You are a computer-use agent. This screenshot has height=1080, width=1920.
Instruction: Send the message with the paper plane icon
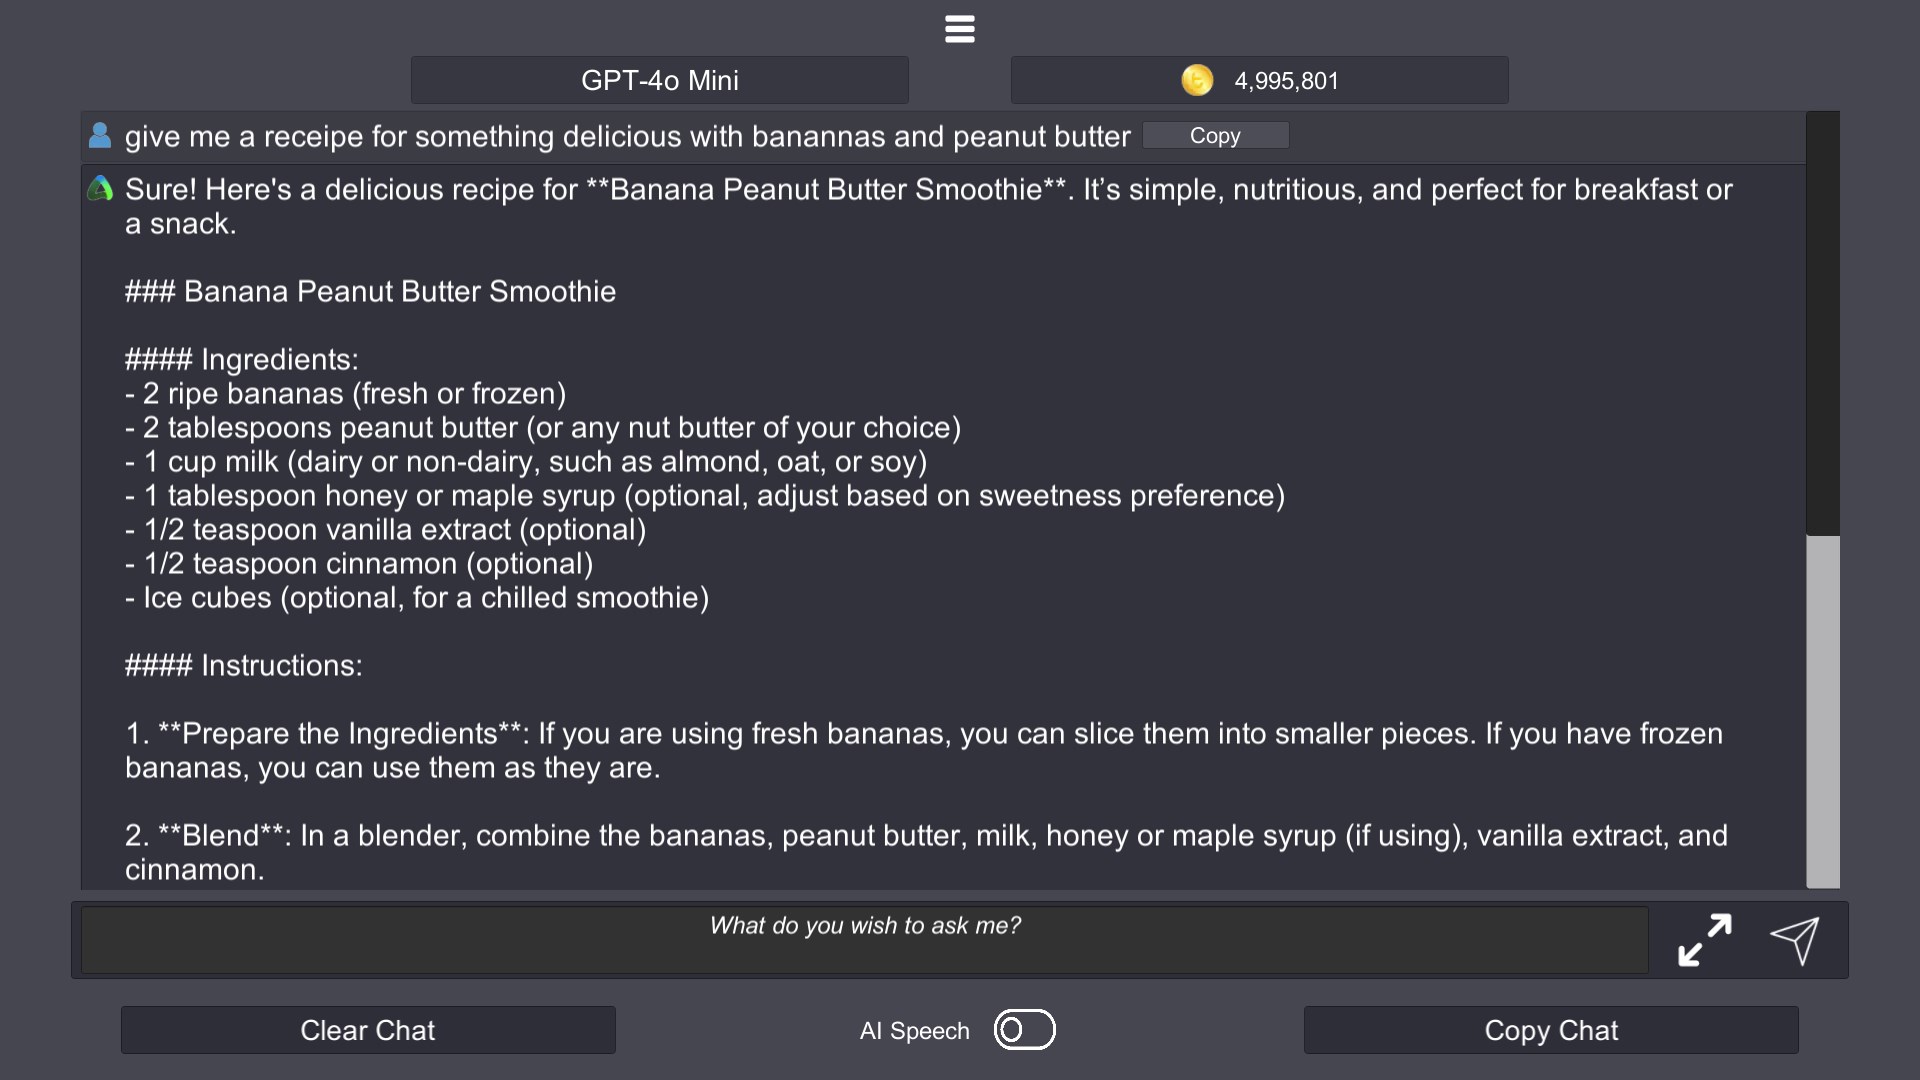click(1795, 940)
